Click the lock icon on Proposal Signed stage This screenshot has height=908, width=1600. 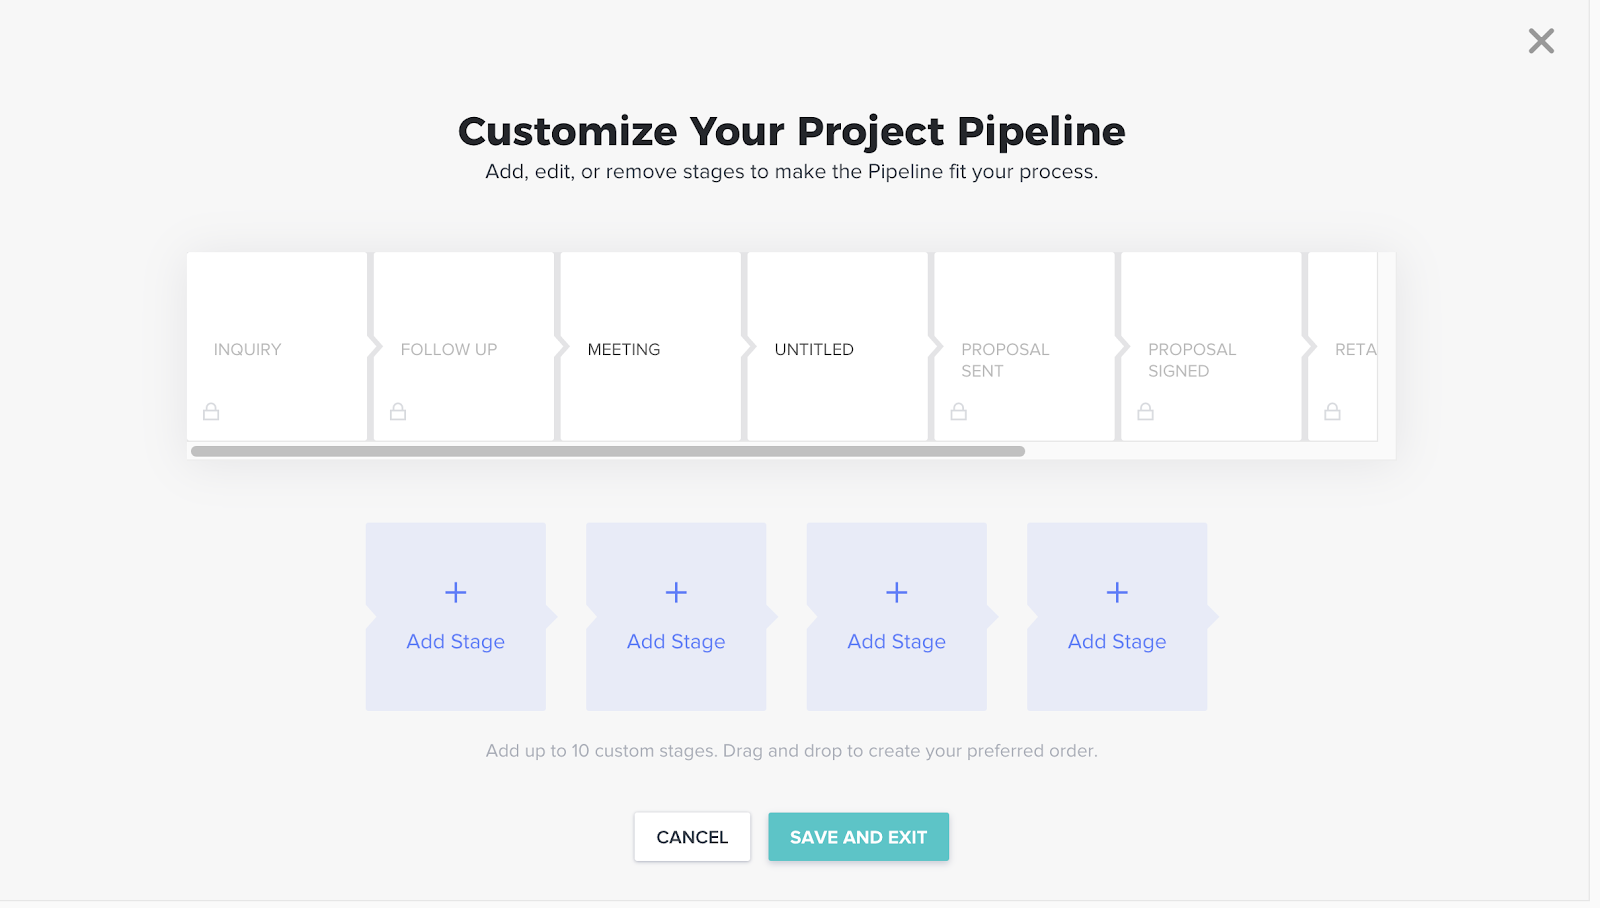point(1146,411)
